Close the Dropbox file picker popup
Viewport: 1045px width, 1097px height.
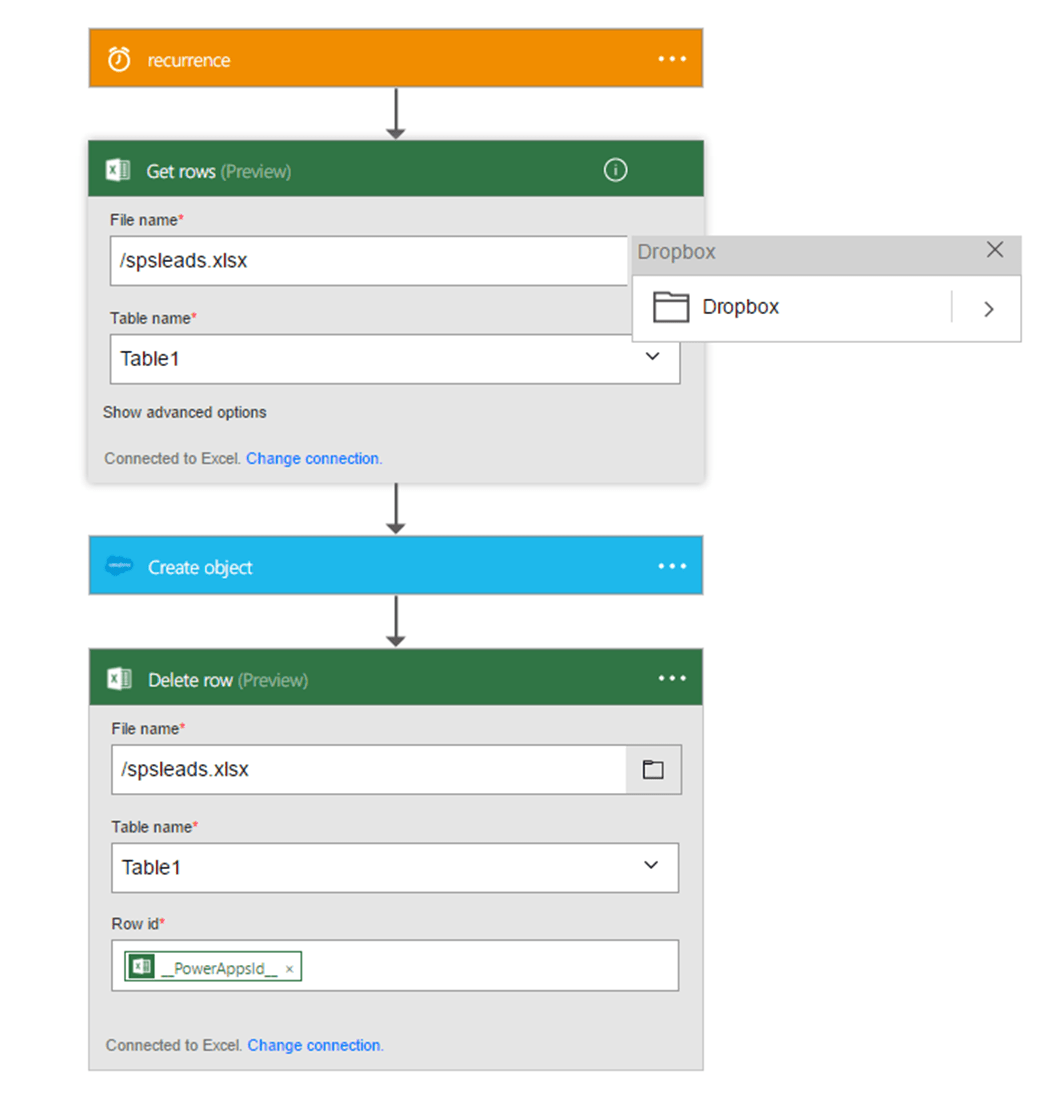[x=994, y=250]
